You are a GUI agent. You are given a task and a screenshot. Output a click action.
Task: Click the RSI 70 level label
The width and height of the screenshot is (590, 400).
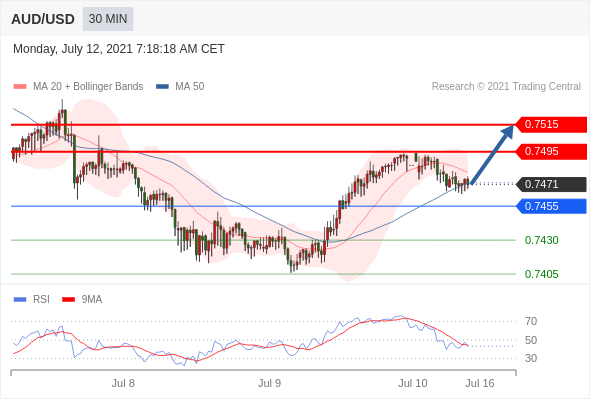click(531, 321)
